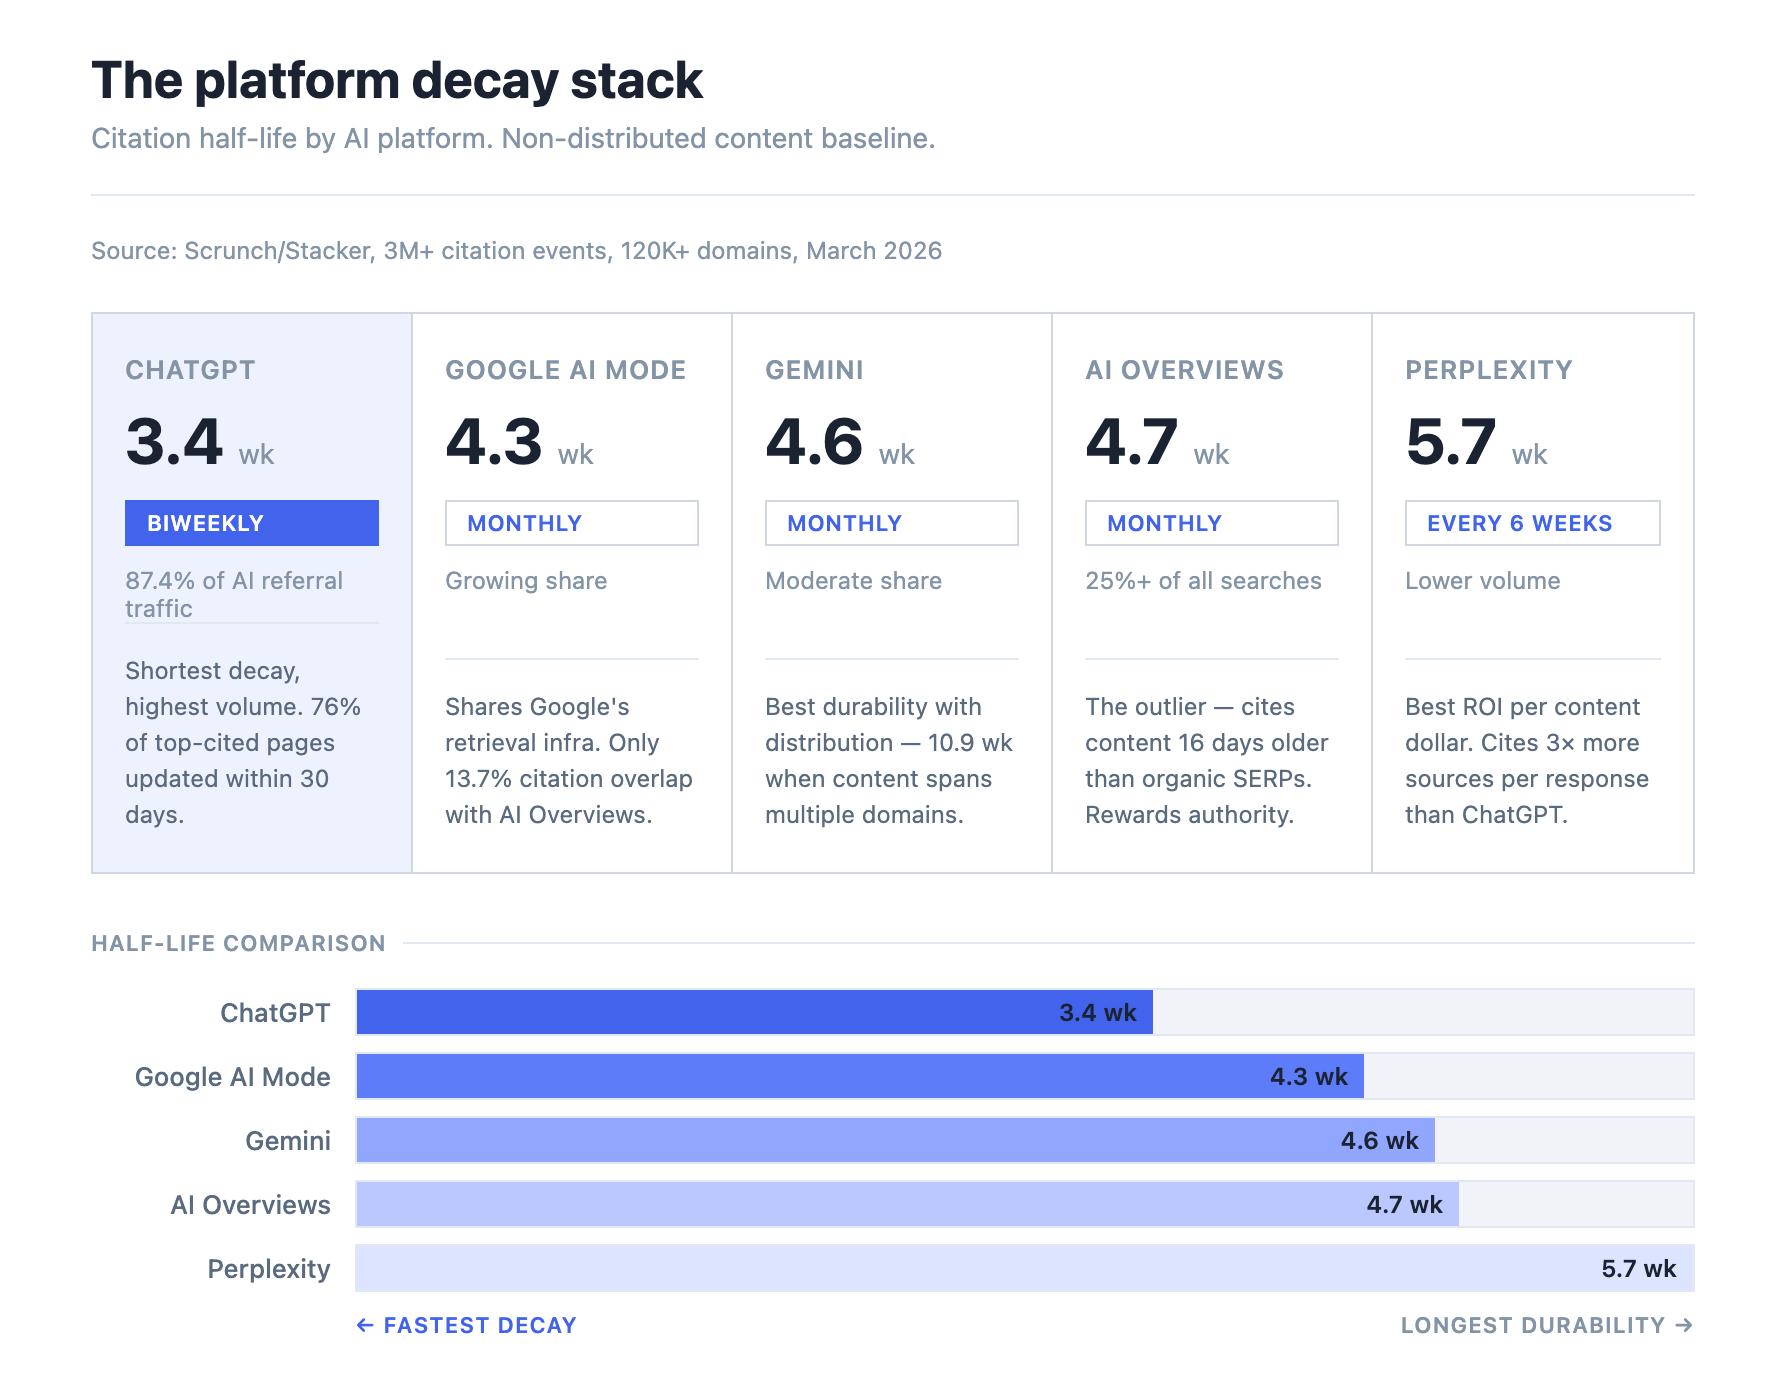Click the 'Best durability with distribution' description

tap(889, 760)
